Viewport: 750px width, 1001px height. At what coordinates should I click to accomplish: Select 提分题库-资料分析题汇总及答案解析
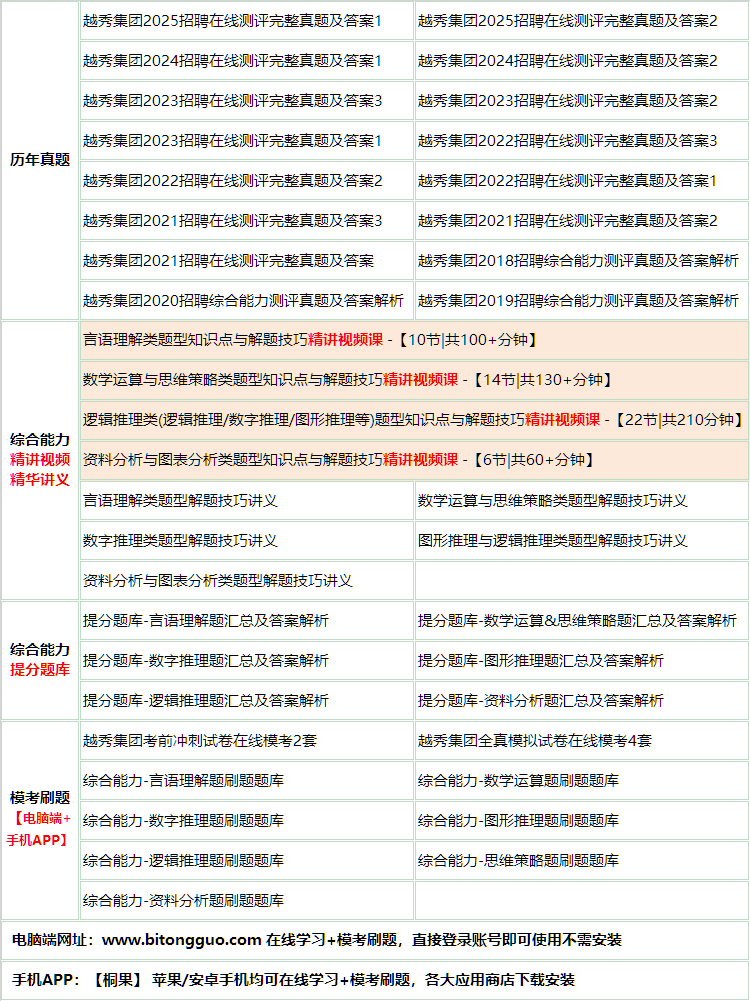tap(541, 700)
